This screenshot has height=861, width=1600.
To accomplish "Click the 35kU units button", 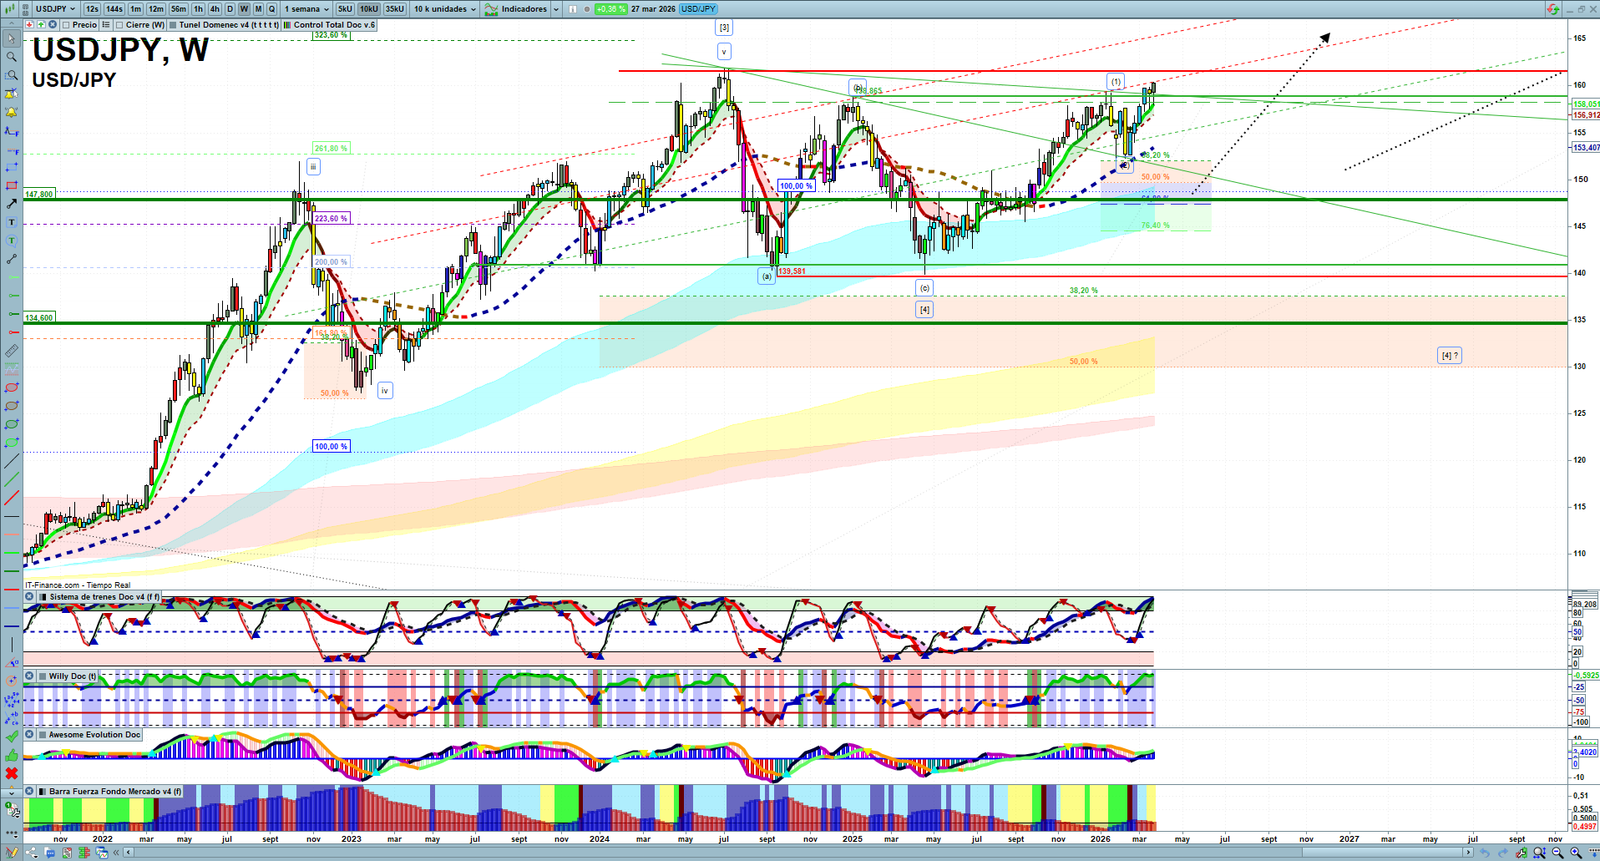I will (395, 9).
